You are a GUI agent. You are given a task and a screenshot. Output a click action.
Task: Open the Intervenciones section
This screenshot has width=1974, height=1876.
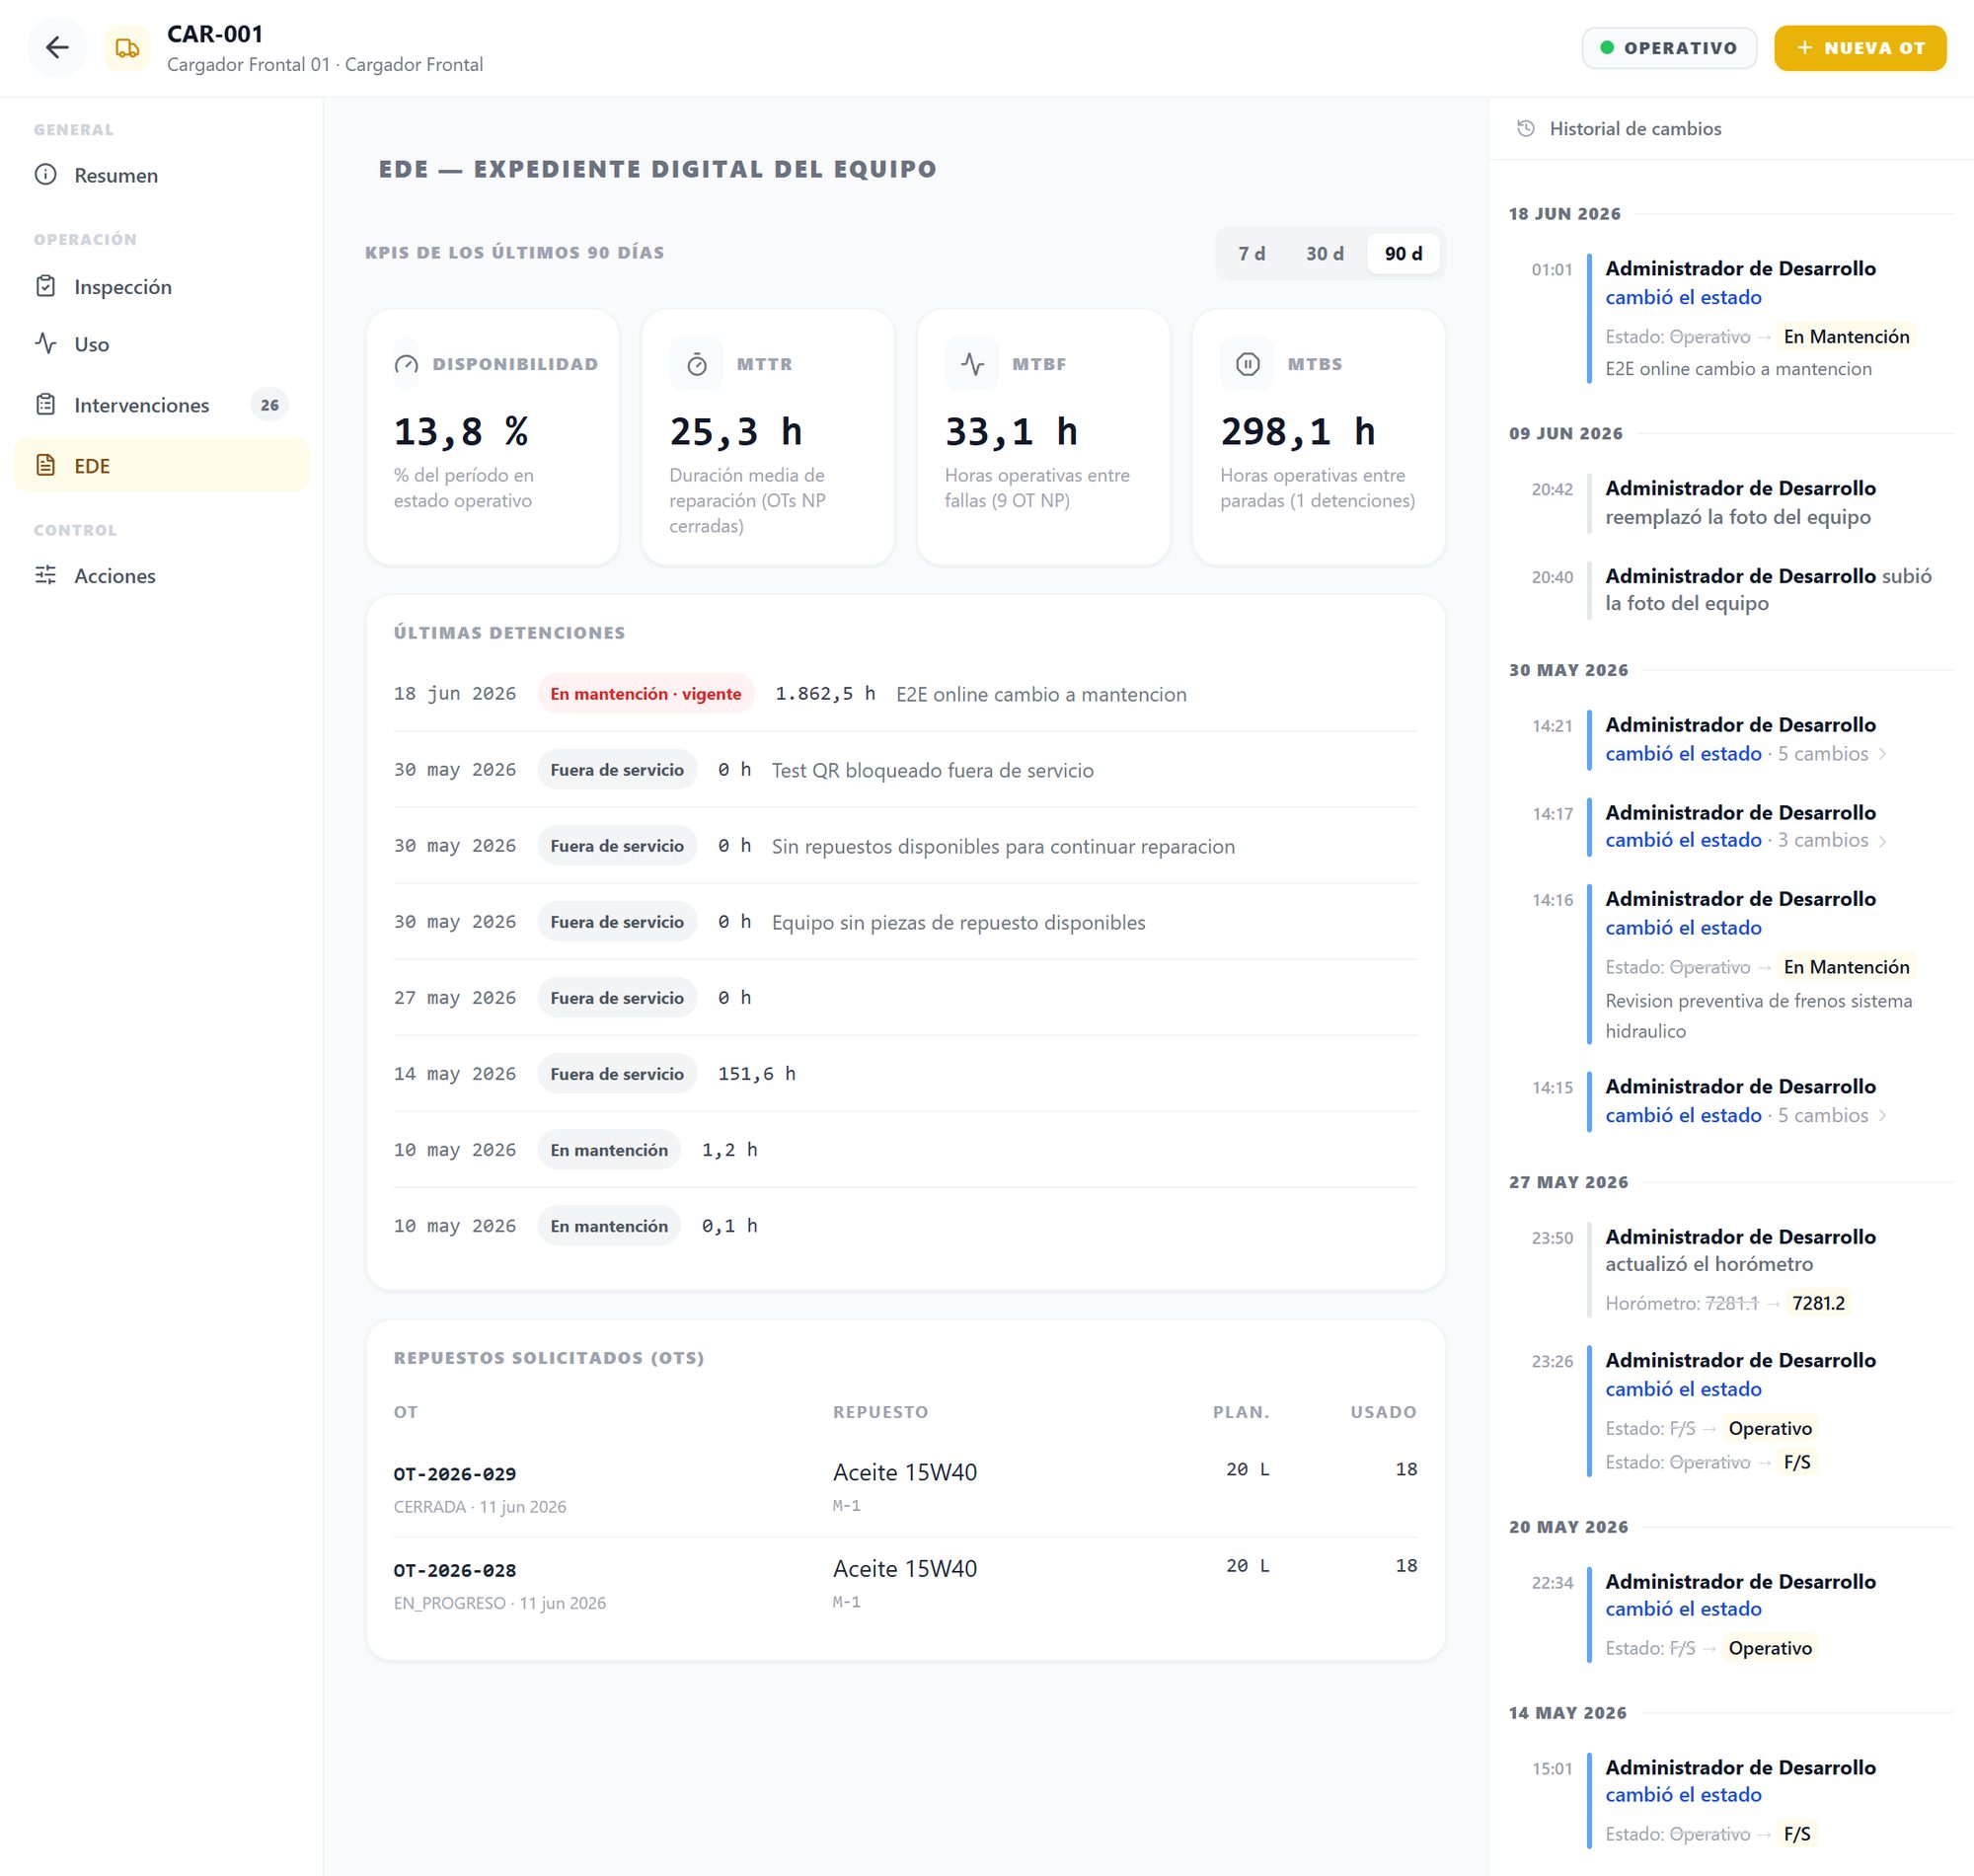tap(161, 405)
